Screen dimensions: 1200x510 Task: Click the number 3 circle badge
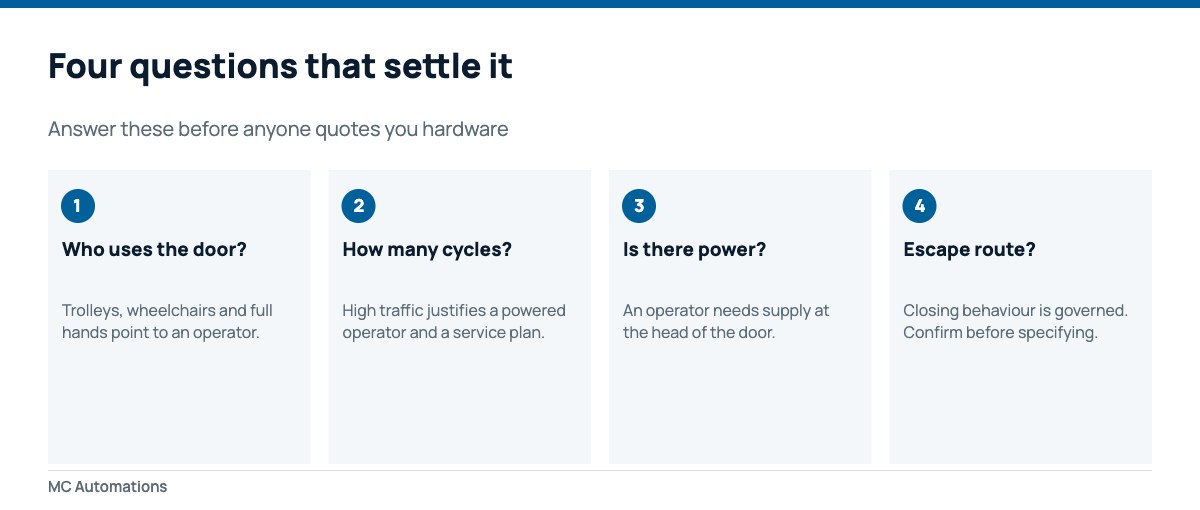[639, 207]
